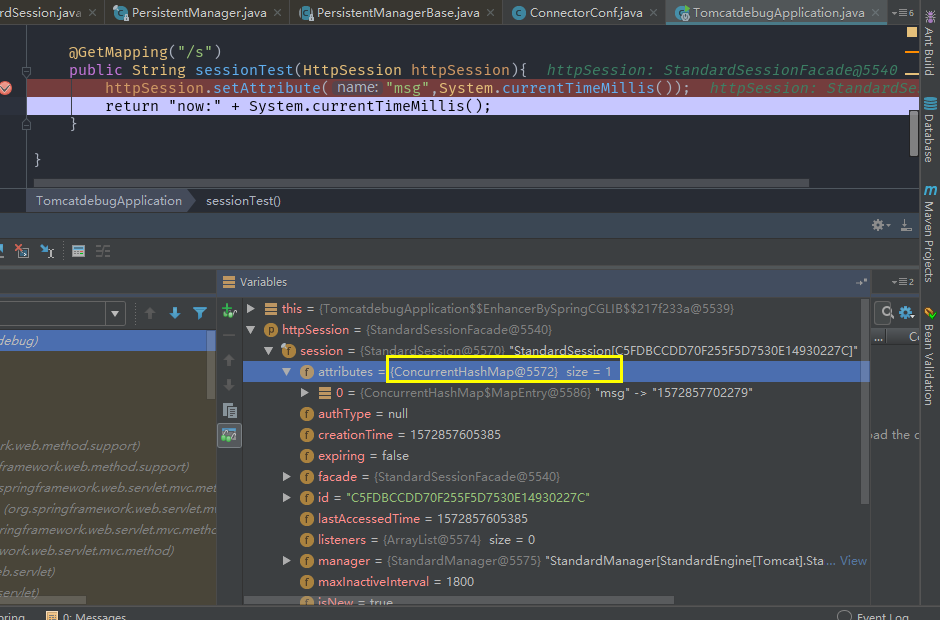The height and width of the screenshot is (620, 940).
Task: Click the TomcatdebugApplication breadcrumb
Action: tap(109, 201)
